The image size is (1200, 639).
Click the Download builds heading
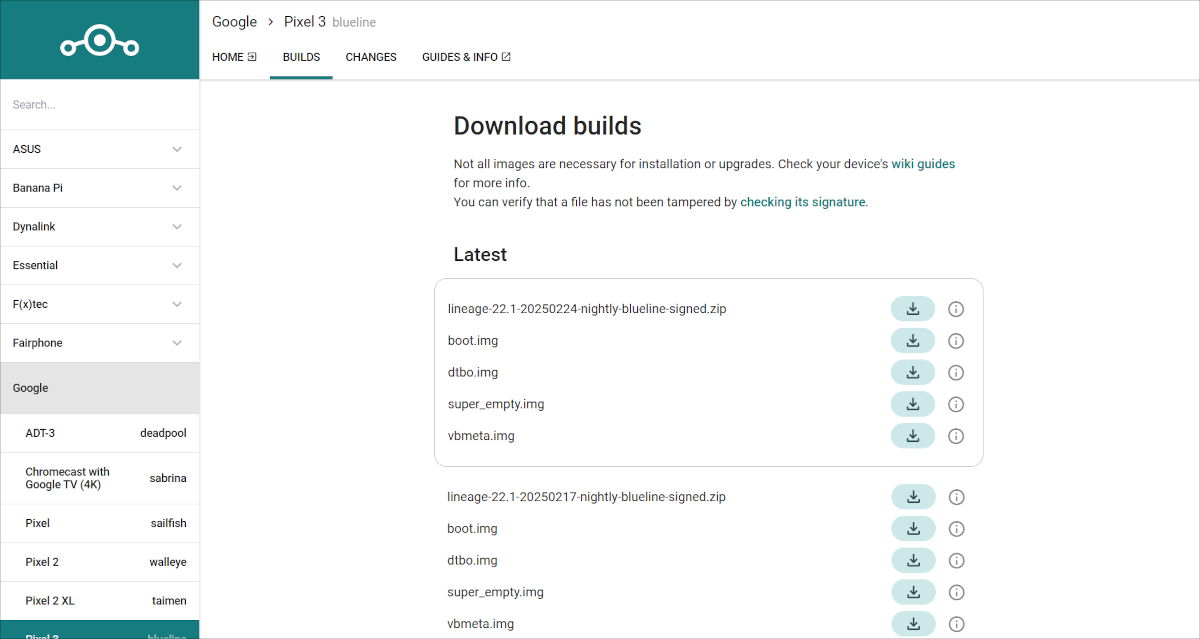(x=548, y=126)
